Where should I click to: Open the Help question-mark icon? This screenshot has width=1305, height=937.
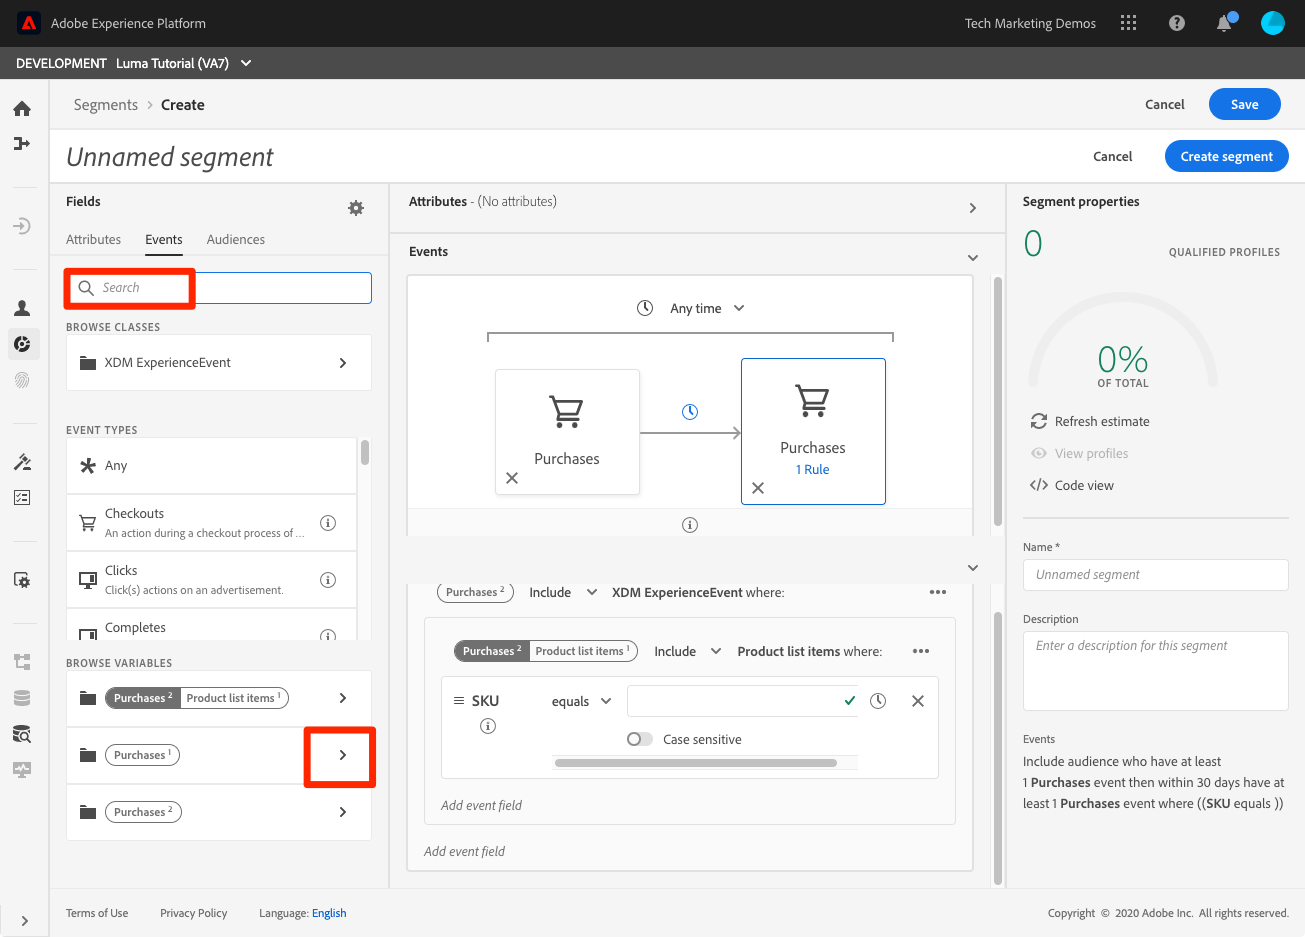[1177, 23]
